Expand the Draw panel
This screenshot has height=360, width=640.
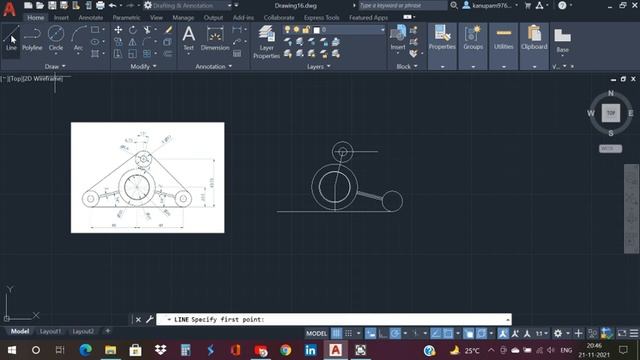[x=55, y=66]
